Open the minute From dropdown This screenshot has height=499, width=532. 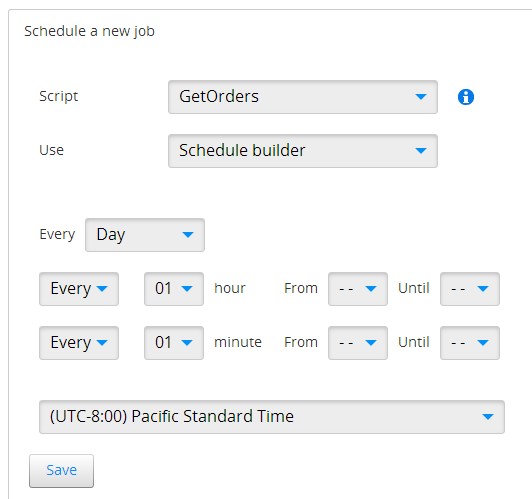coord(358,343)
